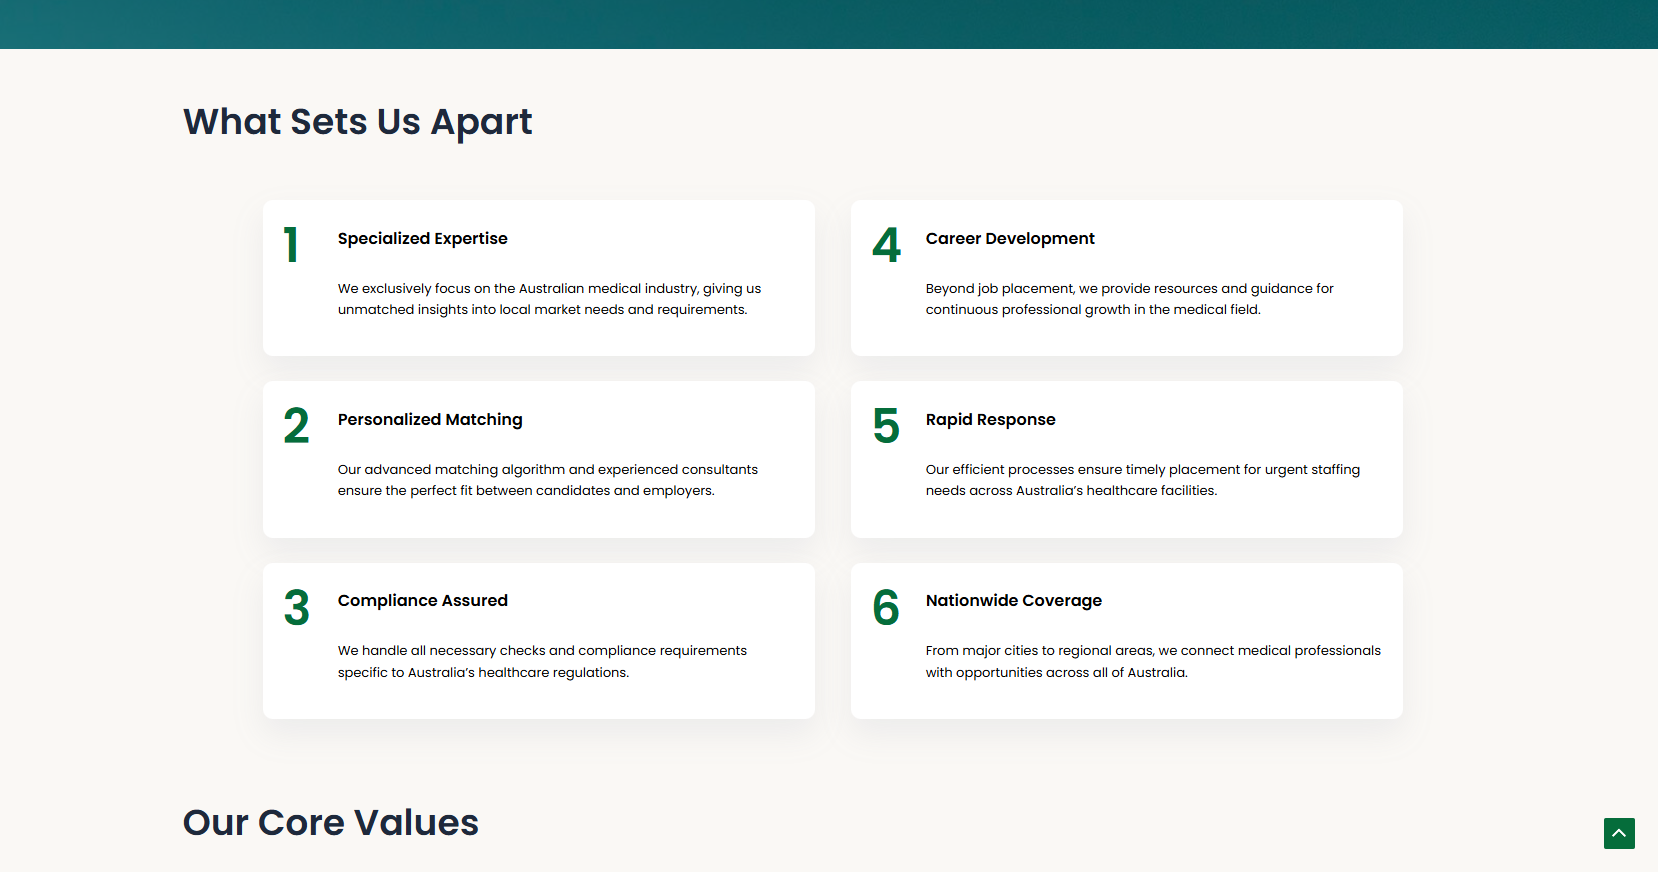Click the large green number 1
The image size is (1658, 872).
[291, 245]
